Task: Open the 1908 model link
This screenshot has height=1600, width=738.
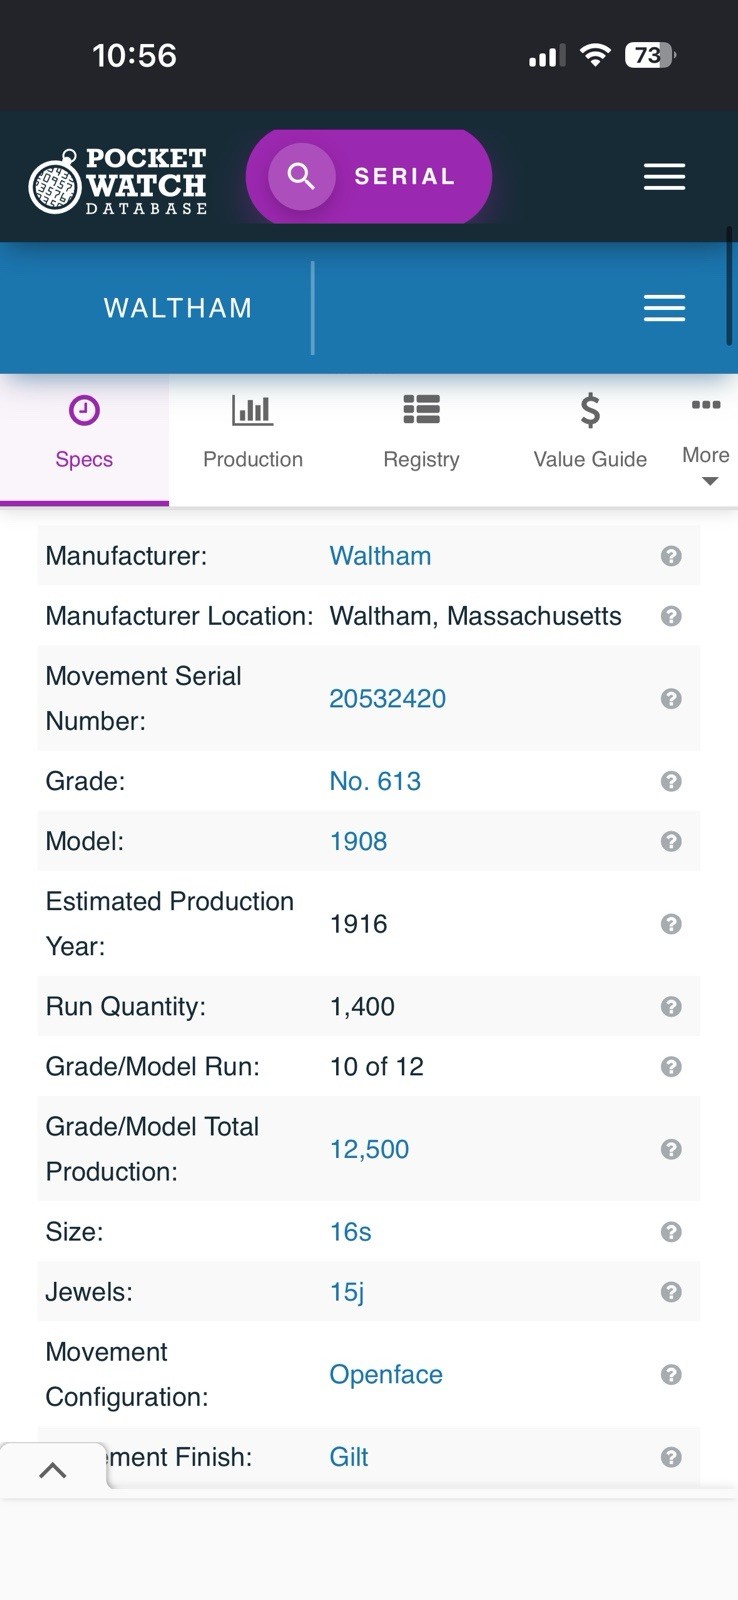Action: (x=358, y=841)
